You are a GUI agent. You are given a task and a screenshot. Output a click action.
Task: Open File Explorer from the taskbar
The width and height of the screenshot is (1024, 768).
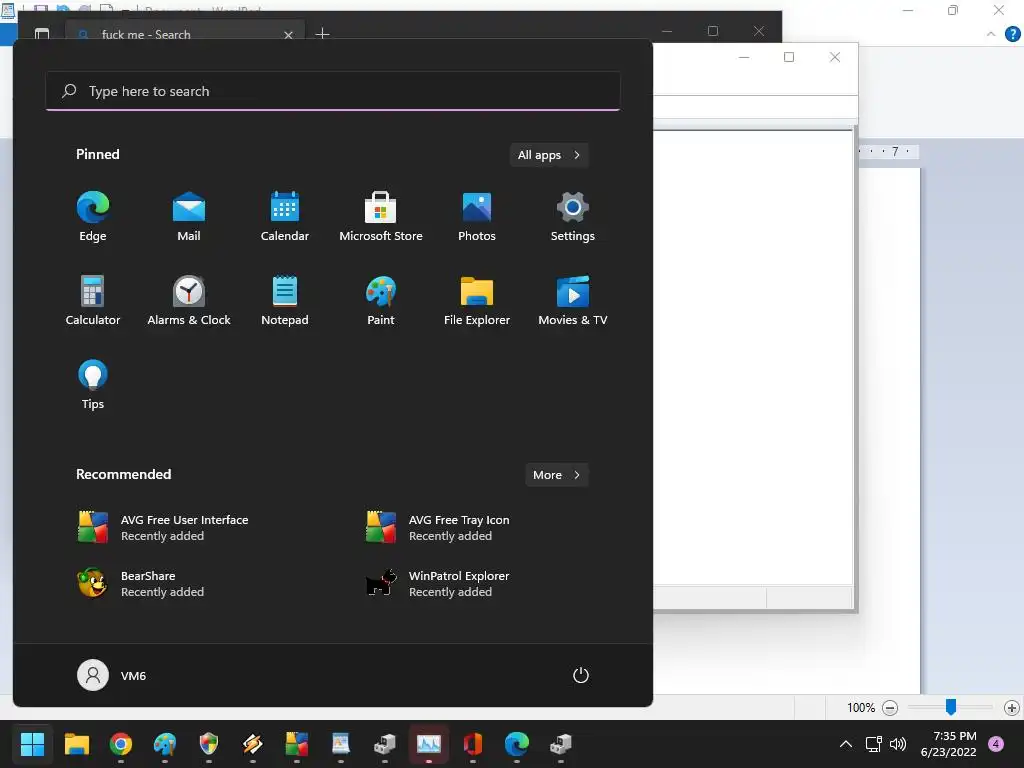pos(76,744)
